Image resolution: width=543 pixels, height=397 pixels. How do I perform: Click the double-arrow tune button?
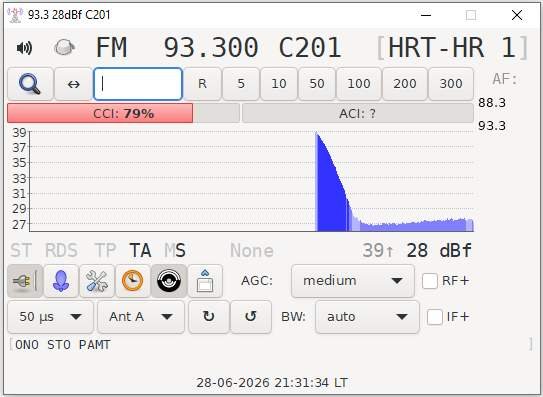73,84
